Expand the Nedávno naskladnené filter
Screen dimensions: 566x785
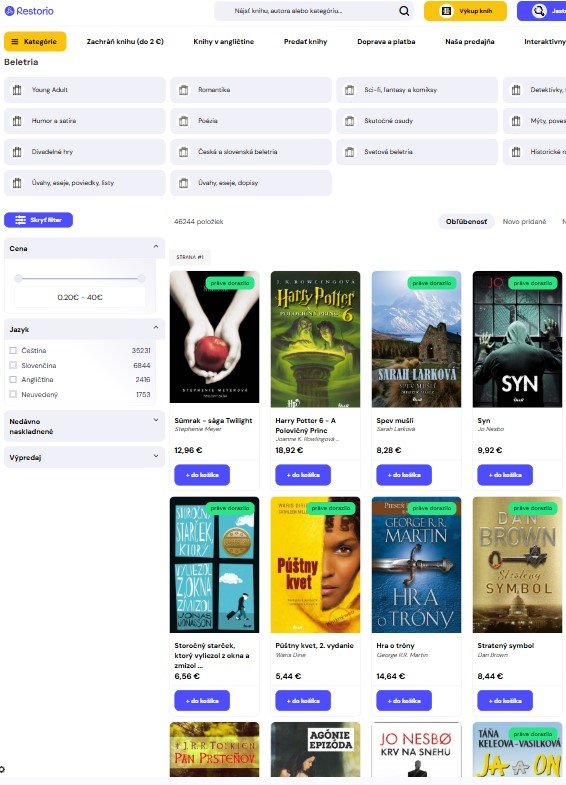156,420
